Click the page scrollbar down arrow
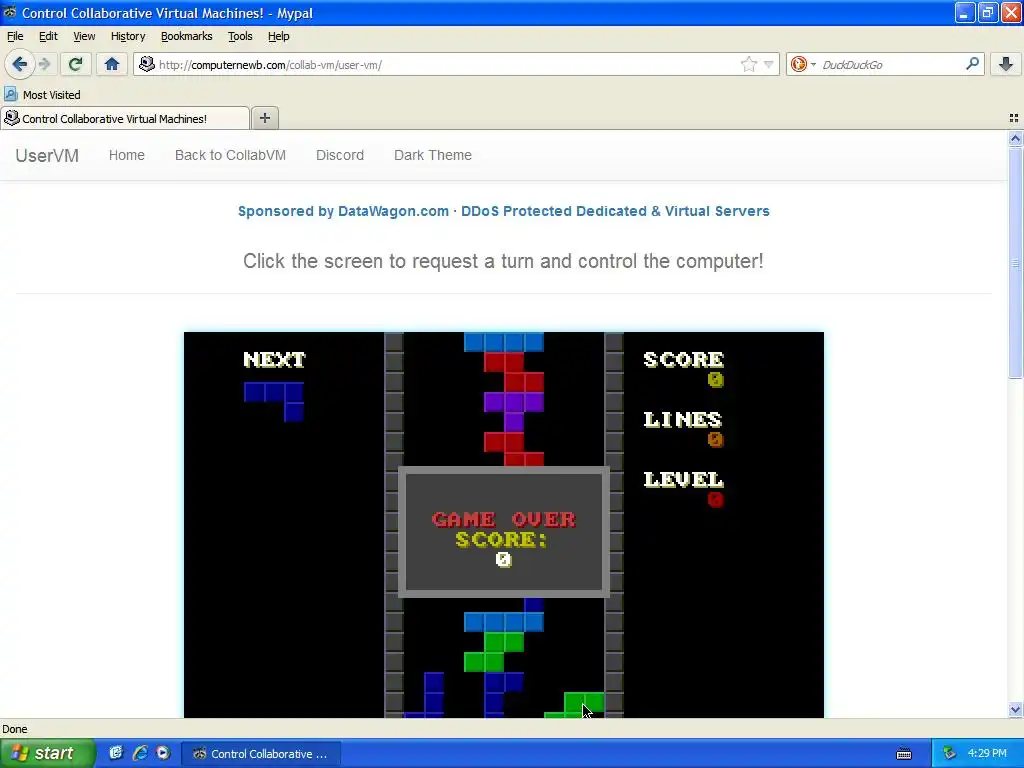The width and height of the screenshot is (1024, 768). point(1015,709)
